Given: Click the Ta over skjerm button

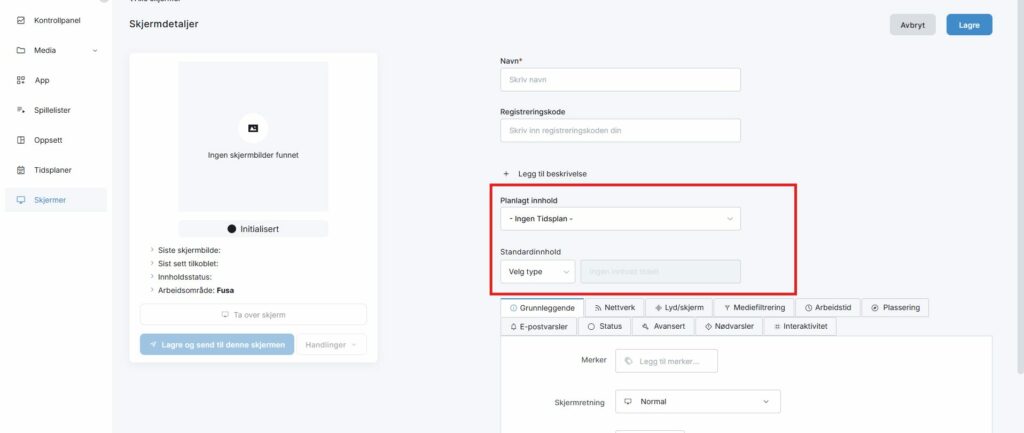Looking at the screenshot, I should pos(253,315).
